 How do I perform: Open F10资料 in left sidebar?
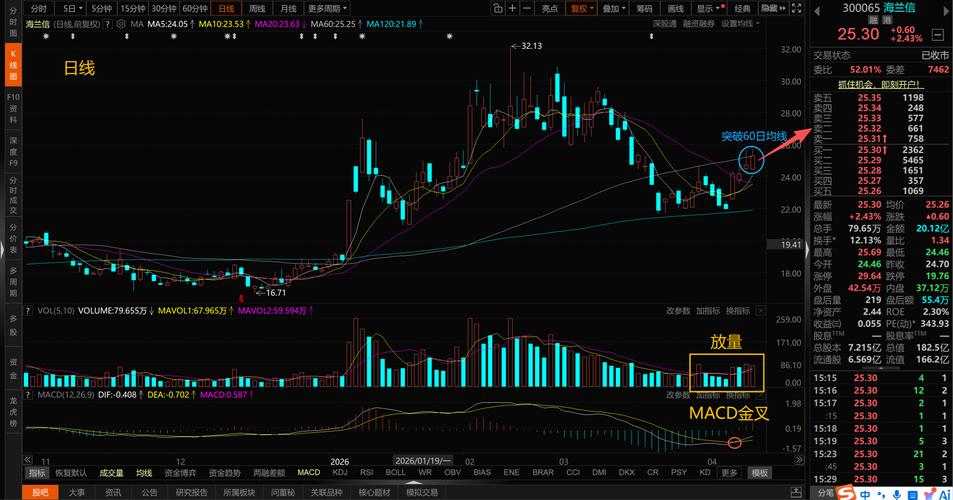pos(13,108)
